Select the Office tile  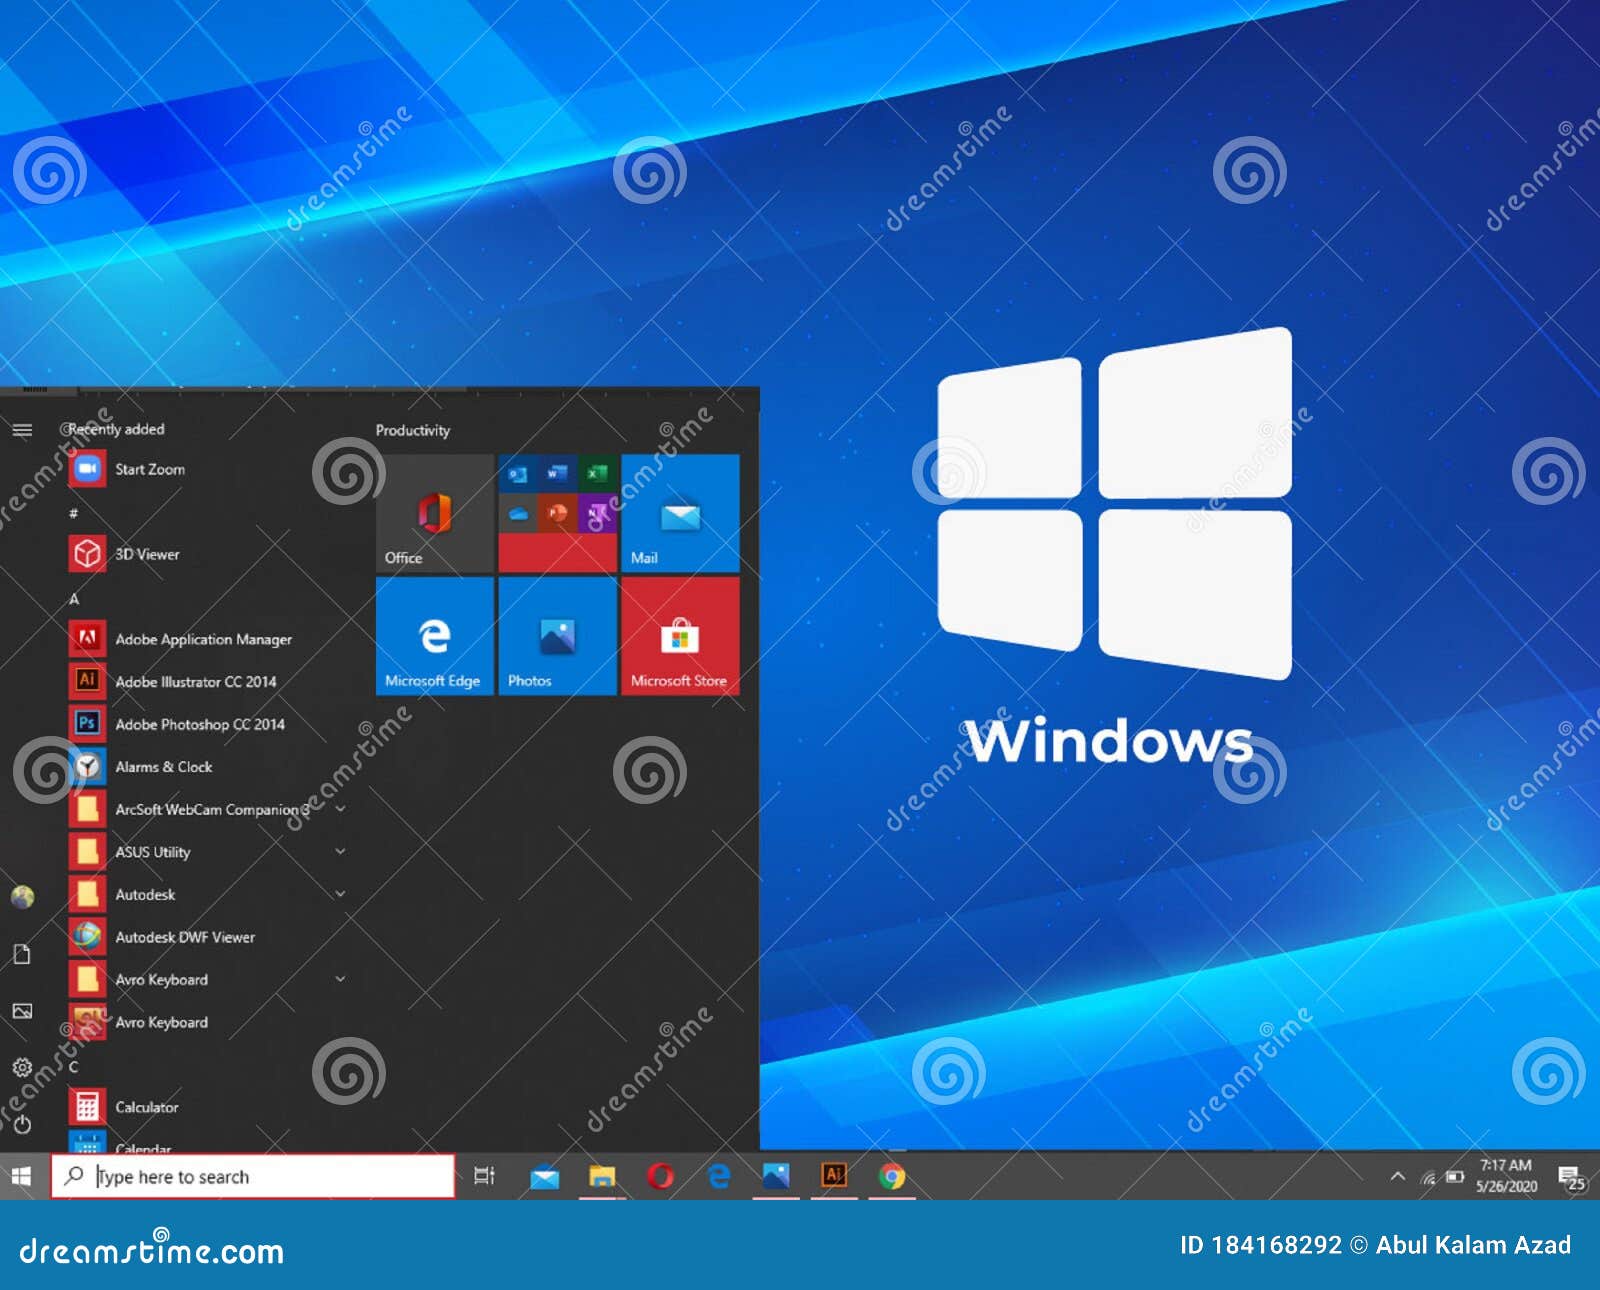point(433,512)
